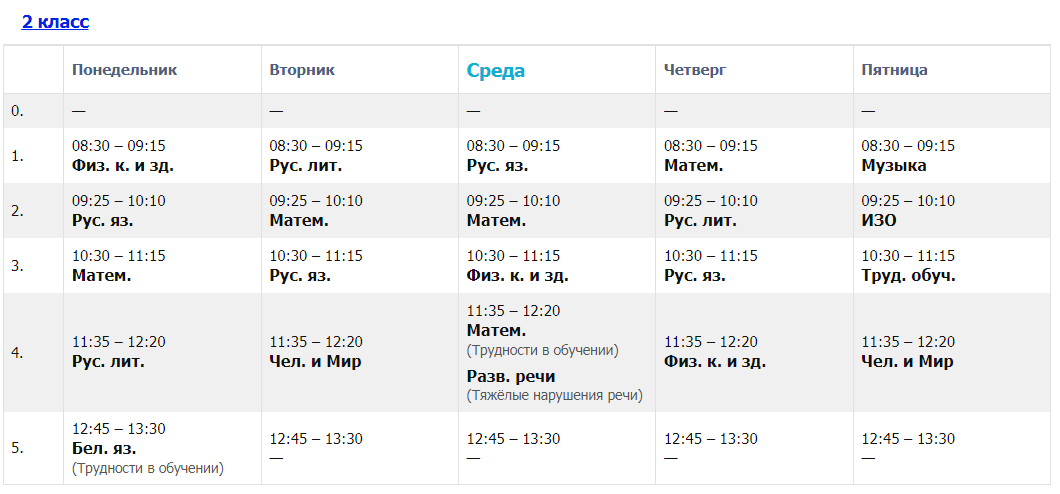Click Wednesday's 08:30 lesson Рус. яз.
The width and height of the screenshot is (1060, 494).
tap(497, 166)
